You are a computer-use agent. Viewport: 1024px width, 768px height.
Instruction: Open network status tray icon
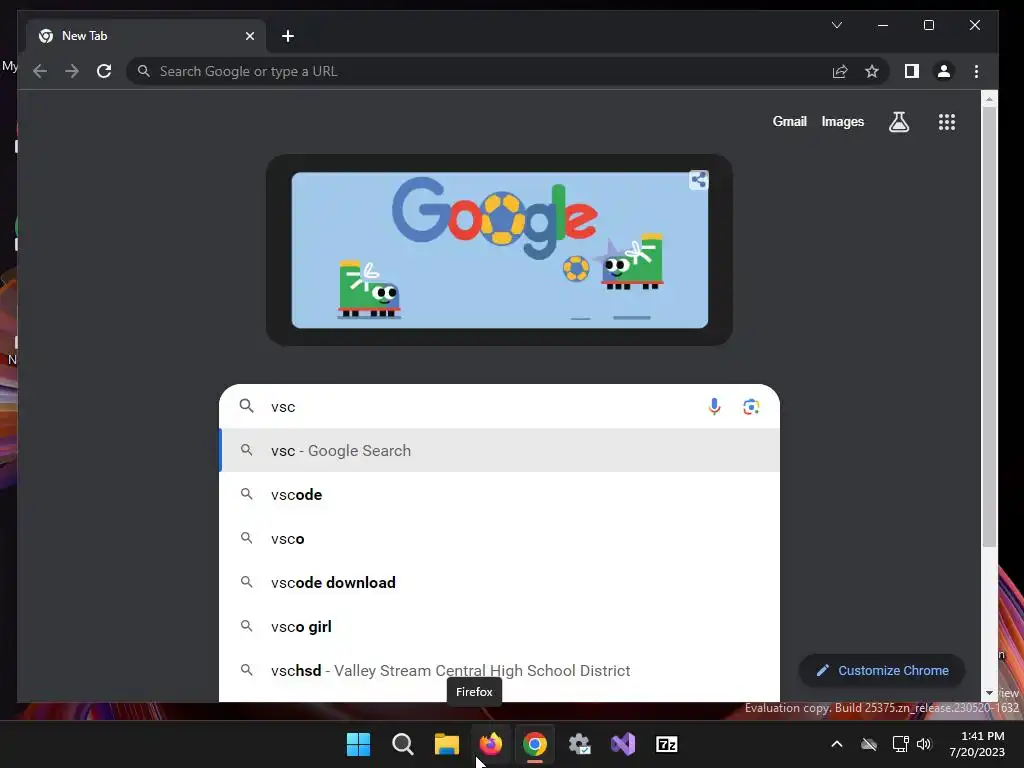[900, 744]
